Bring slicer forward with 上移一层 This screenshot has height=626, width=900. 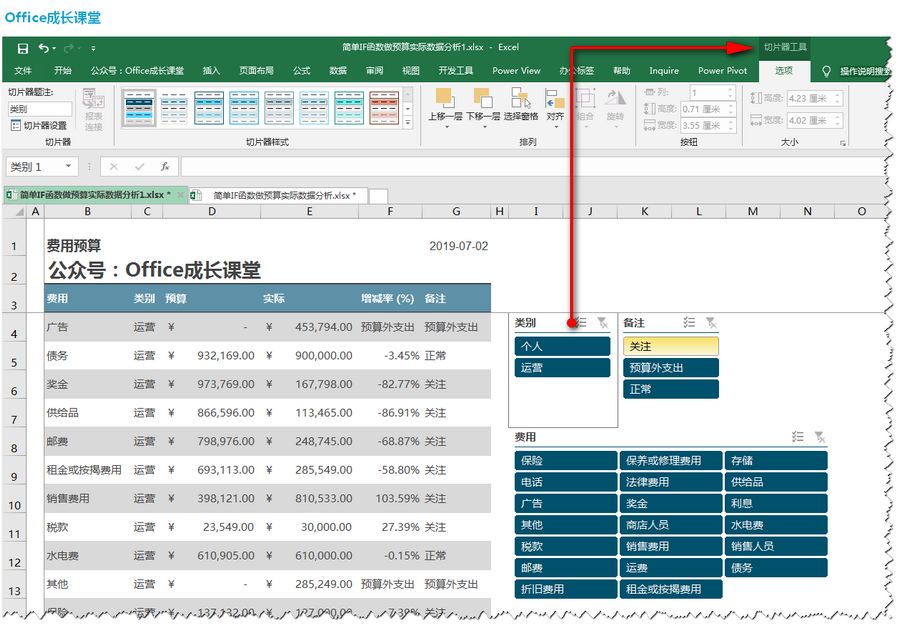445,106
